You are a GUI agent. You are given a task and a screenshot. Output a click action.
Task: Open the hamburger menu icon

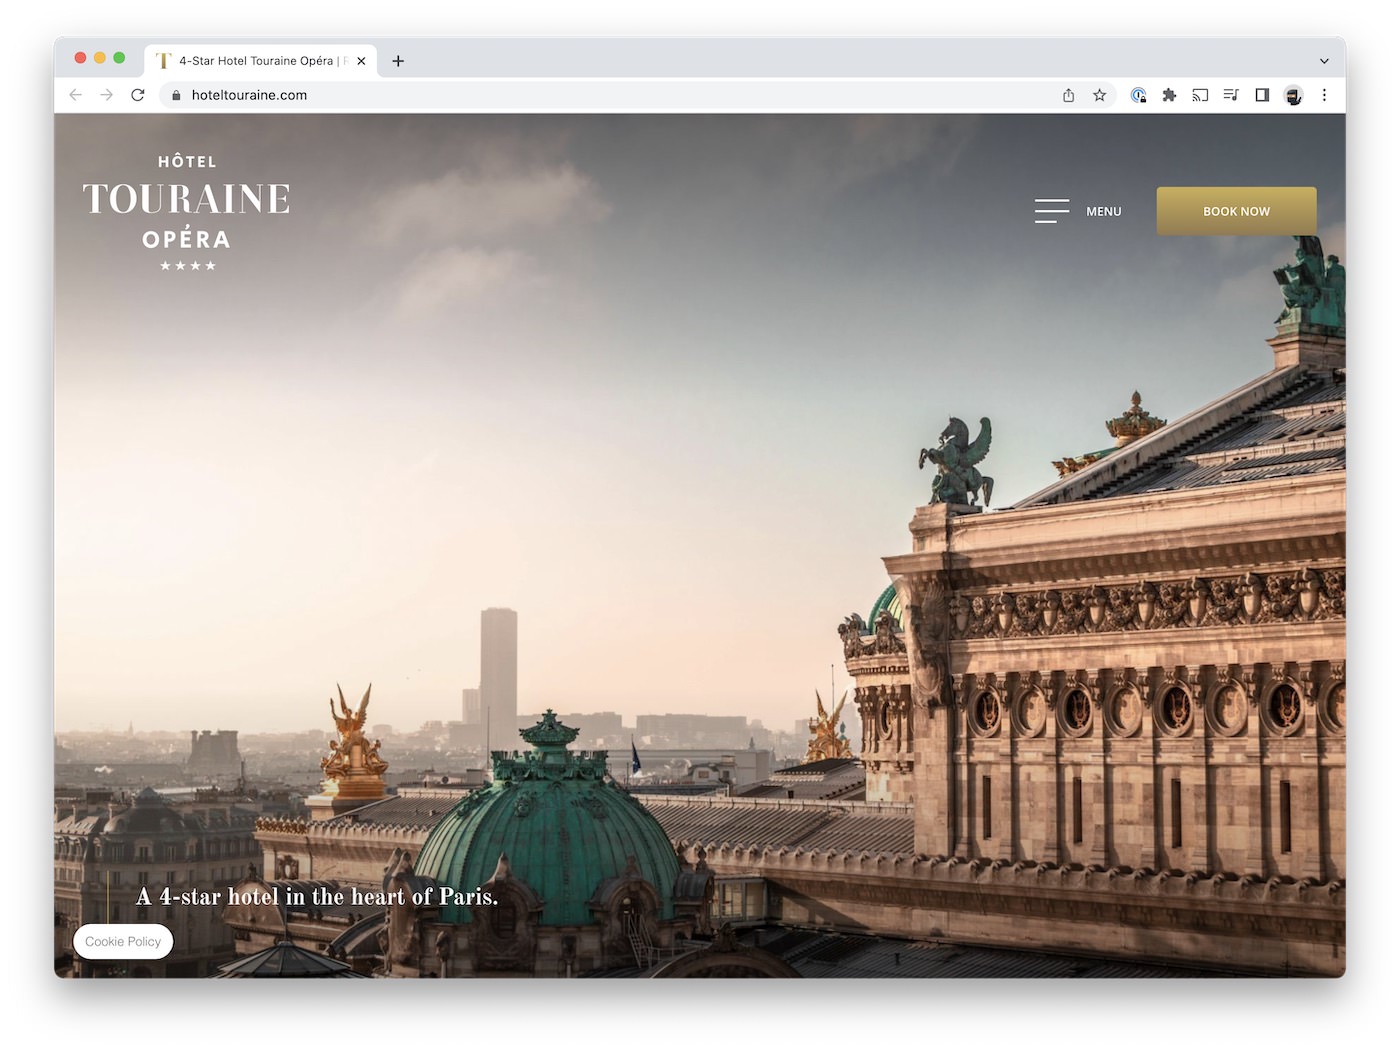pos(1051,211)
